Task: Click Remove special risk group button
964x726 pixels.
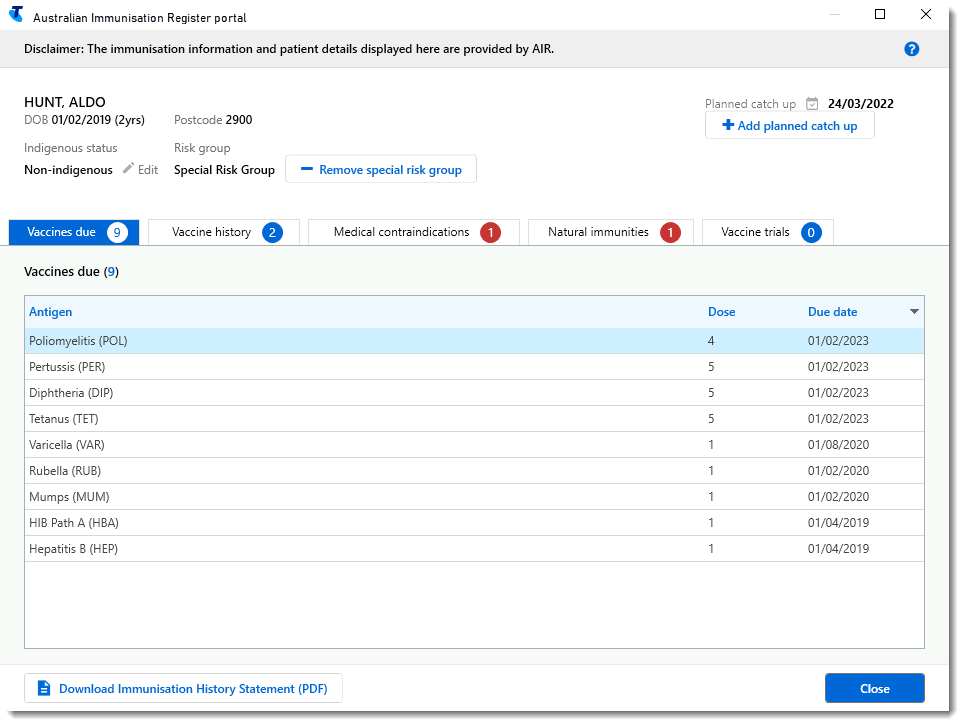Action: 381,169
